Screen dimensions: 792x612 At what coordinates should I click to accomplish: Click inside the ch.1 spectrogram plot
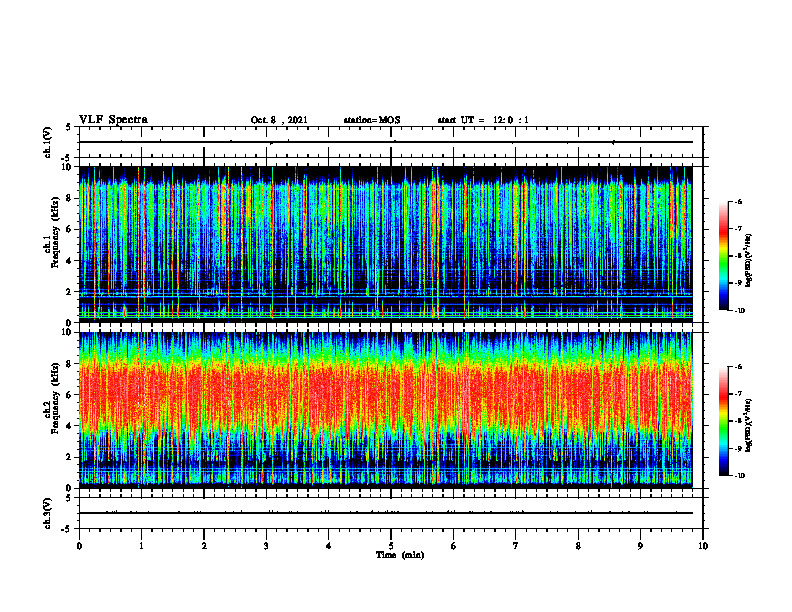386,244
